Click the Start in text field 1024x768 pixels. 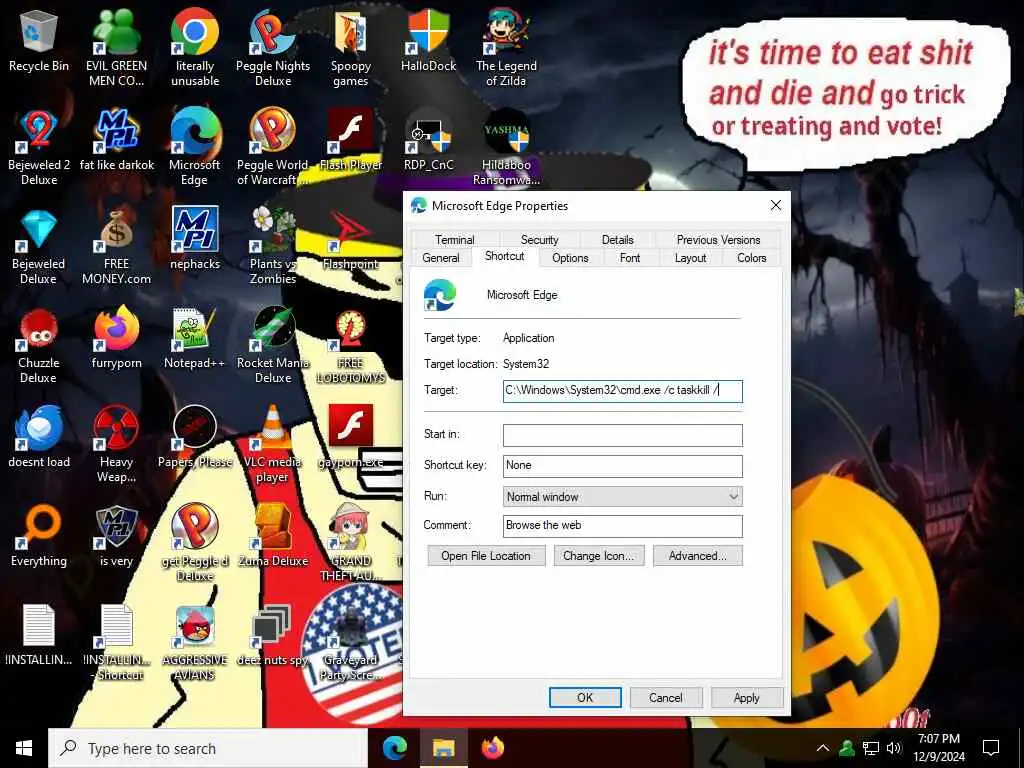[x=622, y=435]
